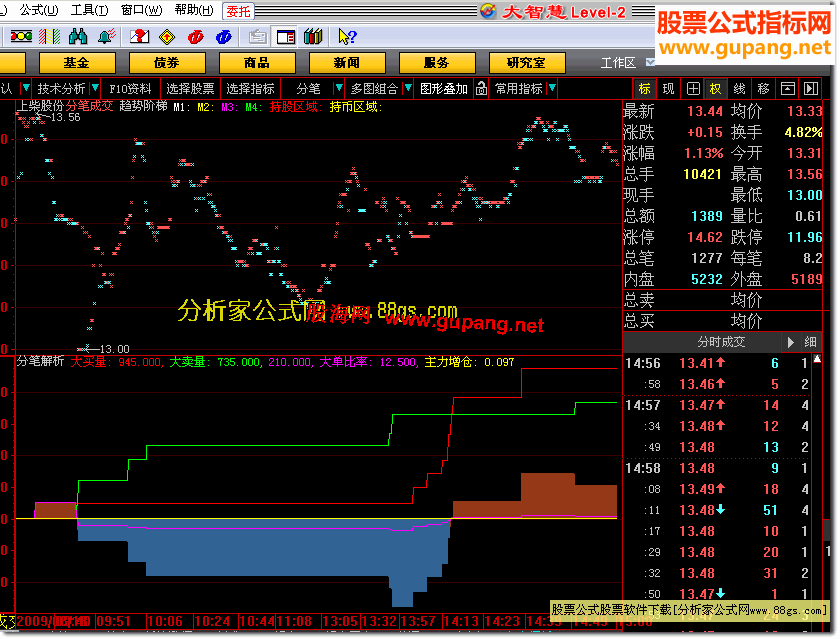Expand the 多图组合 dropdown arrow
This screenshot has width=840, height=639.
click(408, 88)
